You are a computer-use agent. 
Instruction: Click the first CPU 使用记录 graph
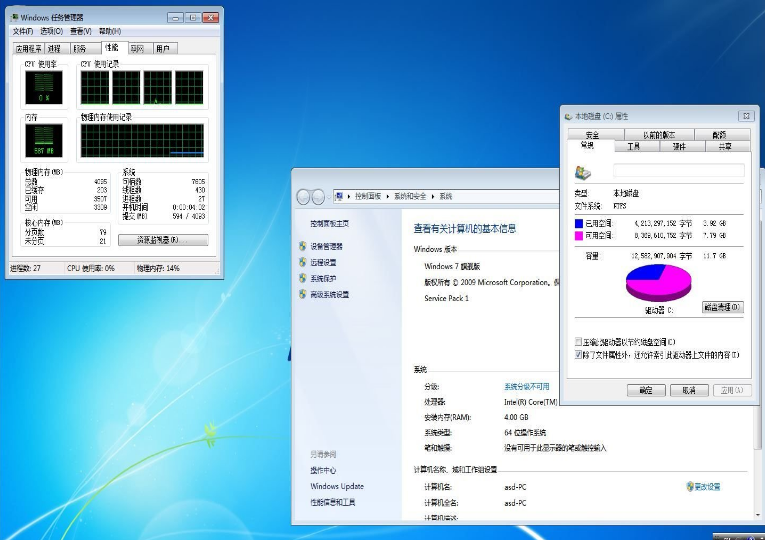click(x=95, y=87)
